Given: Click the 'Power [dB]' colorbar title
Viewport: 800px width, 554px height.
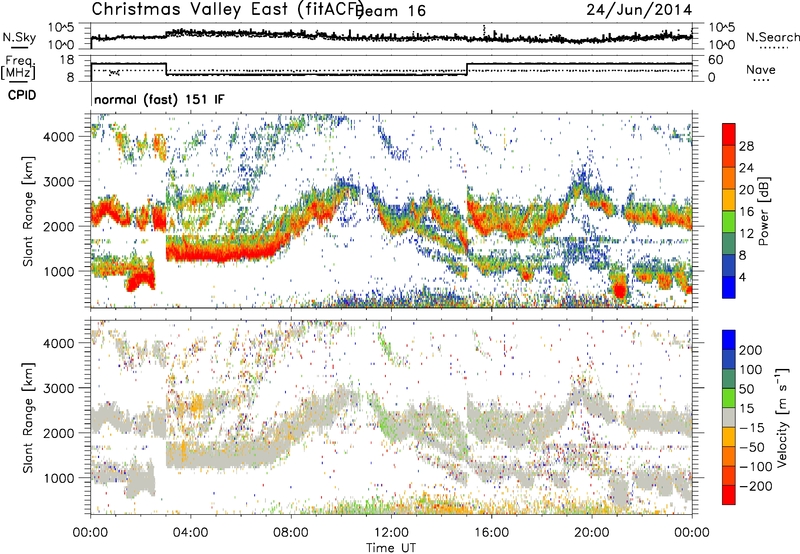Looking at the screenshot, I should click(x=763, y=211).
